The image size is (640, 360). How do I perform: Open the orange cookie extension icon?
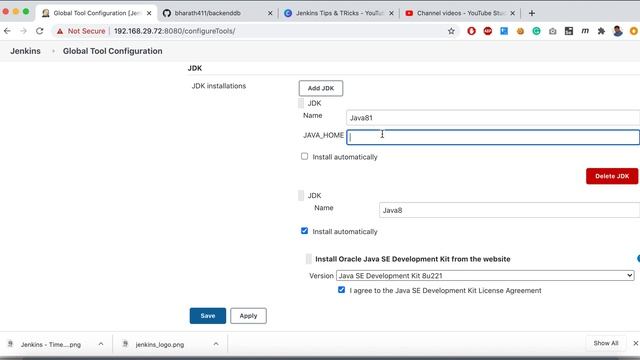520,31
